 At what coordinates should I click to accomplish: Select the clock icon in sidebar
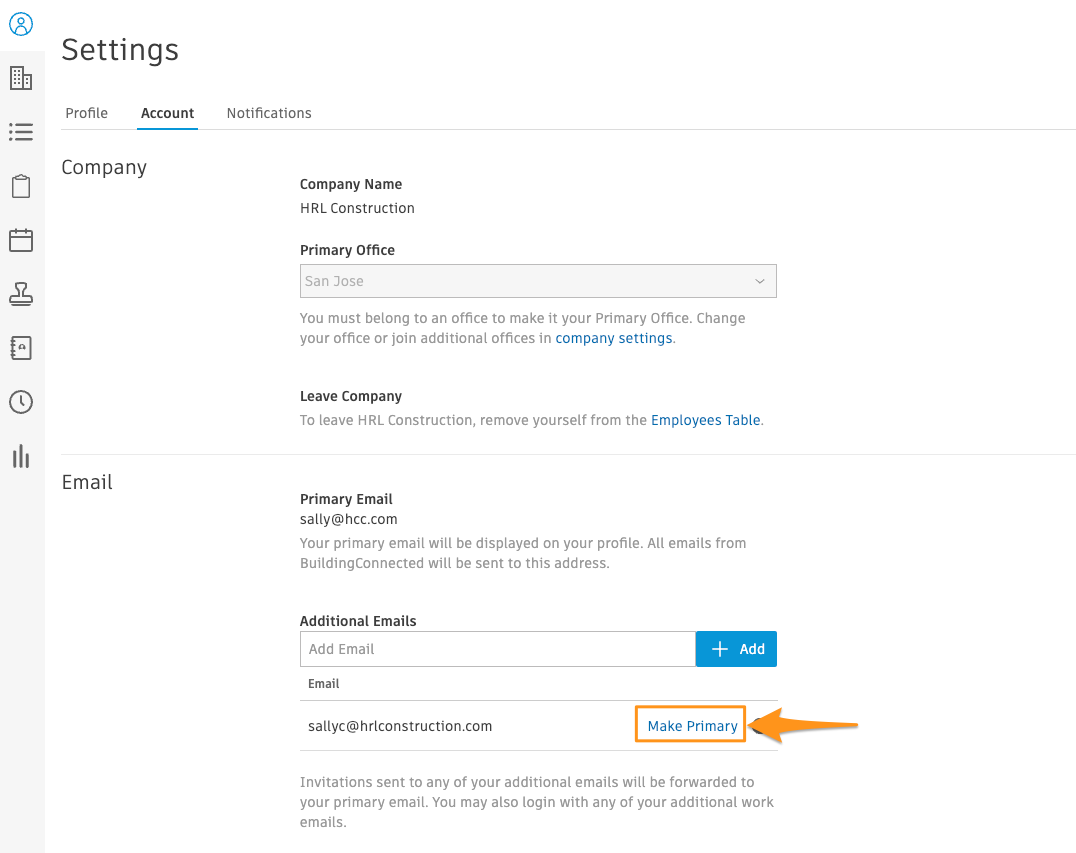pyautogui.click(x=21, y=402)
